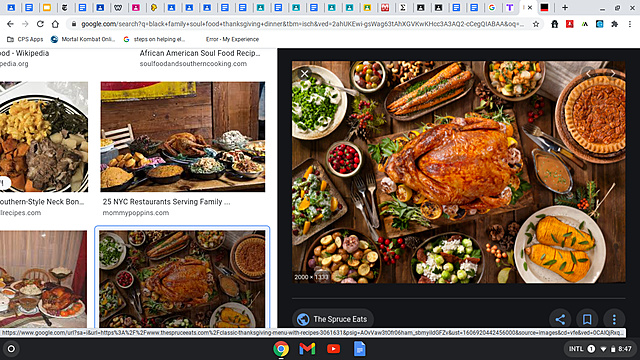Open the Mortal Kombat Online bookmark
This screenshot has height=360, width=640.
[83, 39]
